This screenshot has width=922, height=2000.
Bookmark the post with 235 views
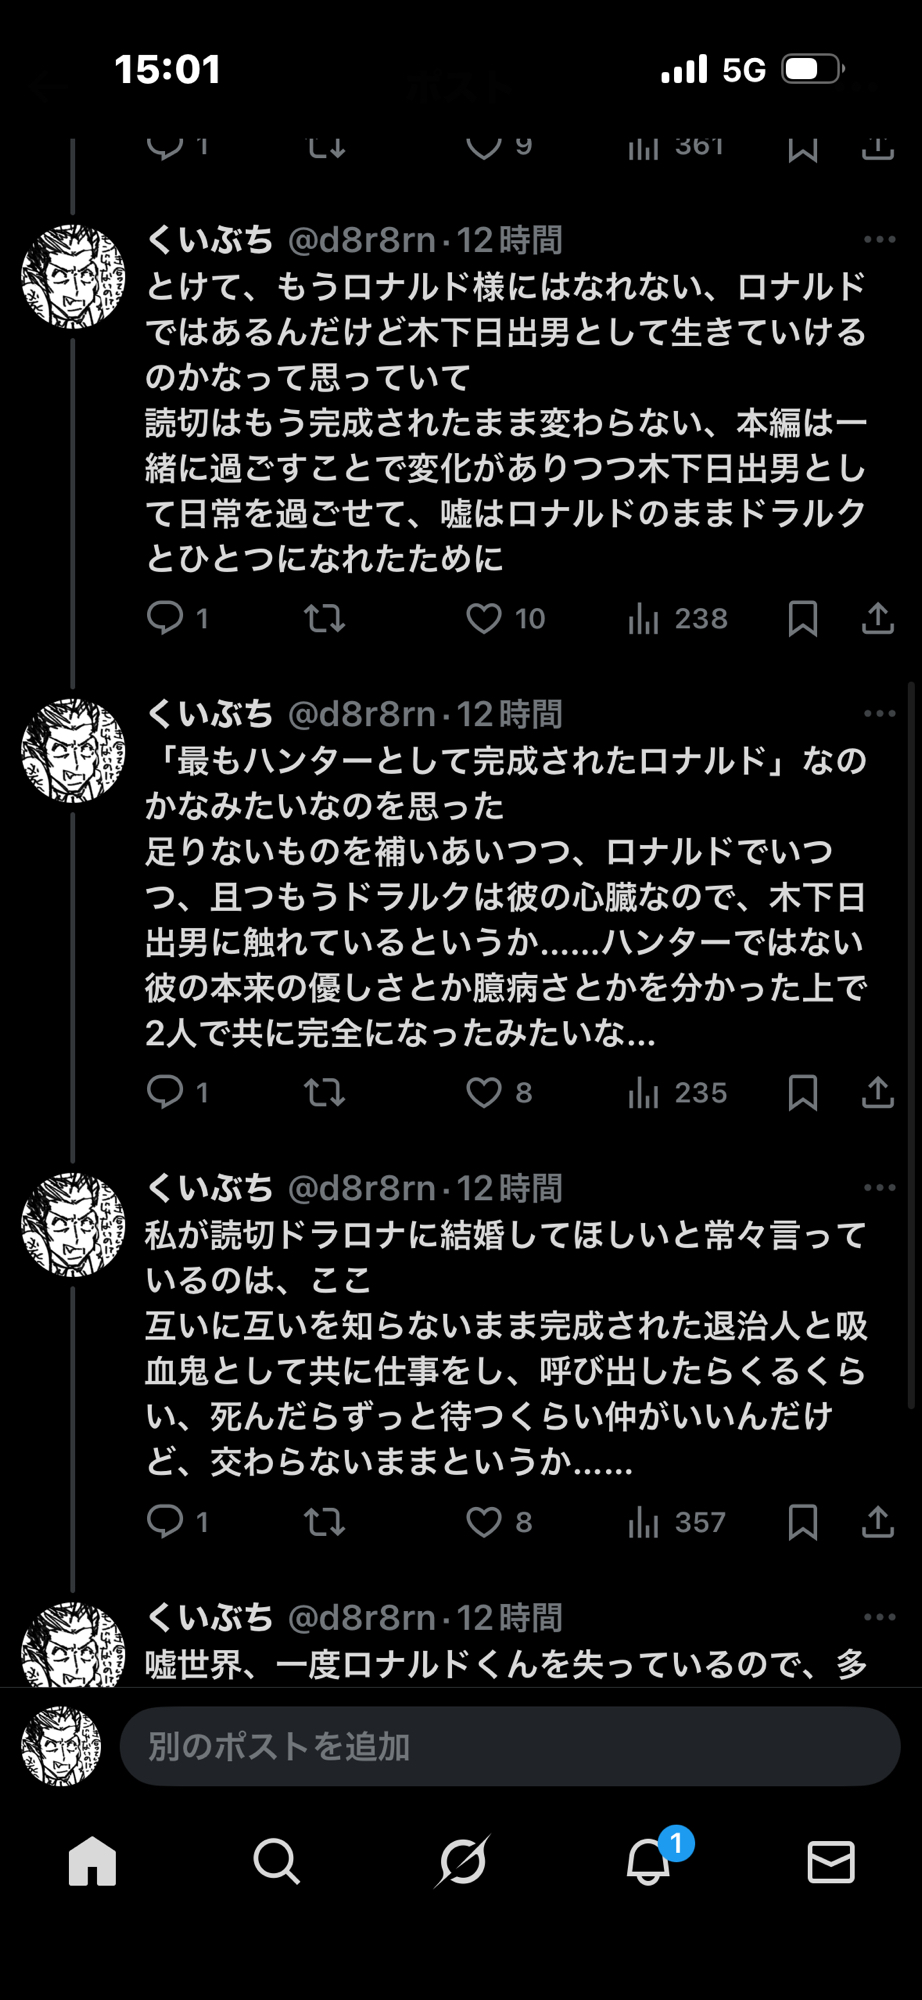pos(802,1093)
